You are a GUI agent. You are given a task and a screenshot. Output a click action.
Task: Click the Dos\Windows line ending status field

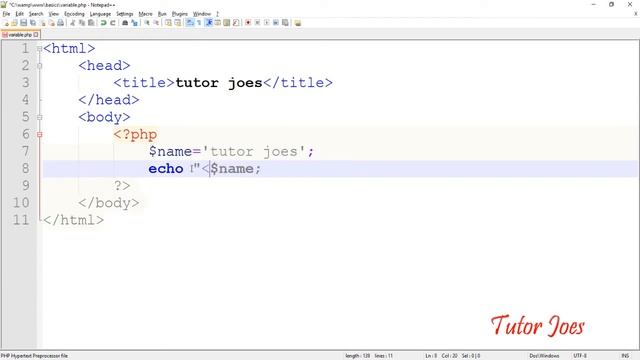[544, 356]
